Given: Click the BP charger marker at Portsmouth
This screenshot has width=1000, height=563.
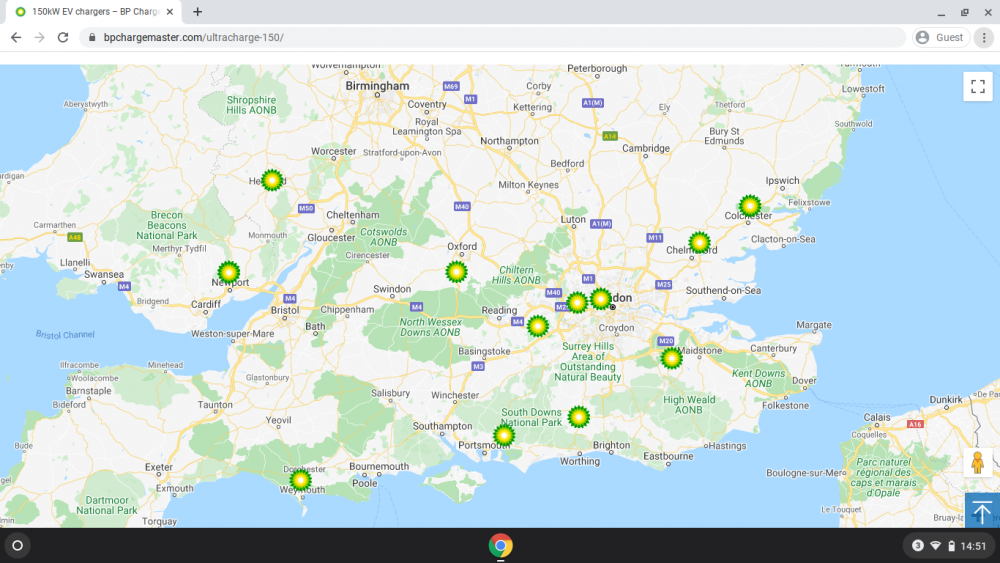Looking at the screenshot, I should 504,435.
